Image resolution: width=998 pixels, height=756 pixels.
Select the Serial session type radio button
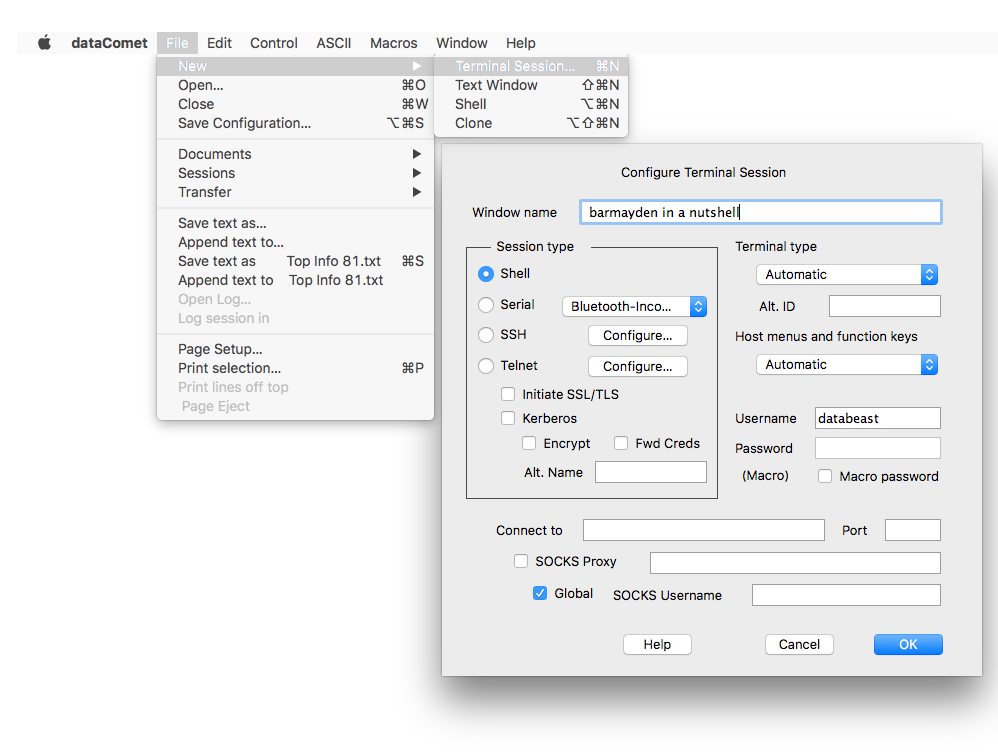(486, 305)
